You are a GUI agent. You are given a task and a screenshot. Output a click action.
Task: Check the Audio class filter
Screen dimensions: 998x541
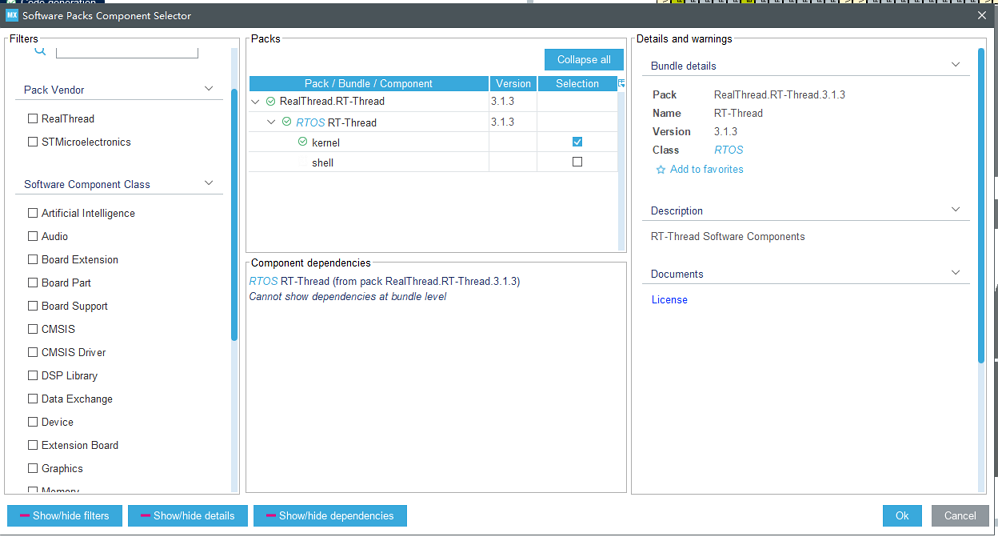tap(33, 236)
